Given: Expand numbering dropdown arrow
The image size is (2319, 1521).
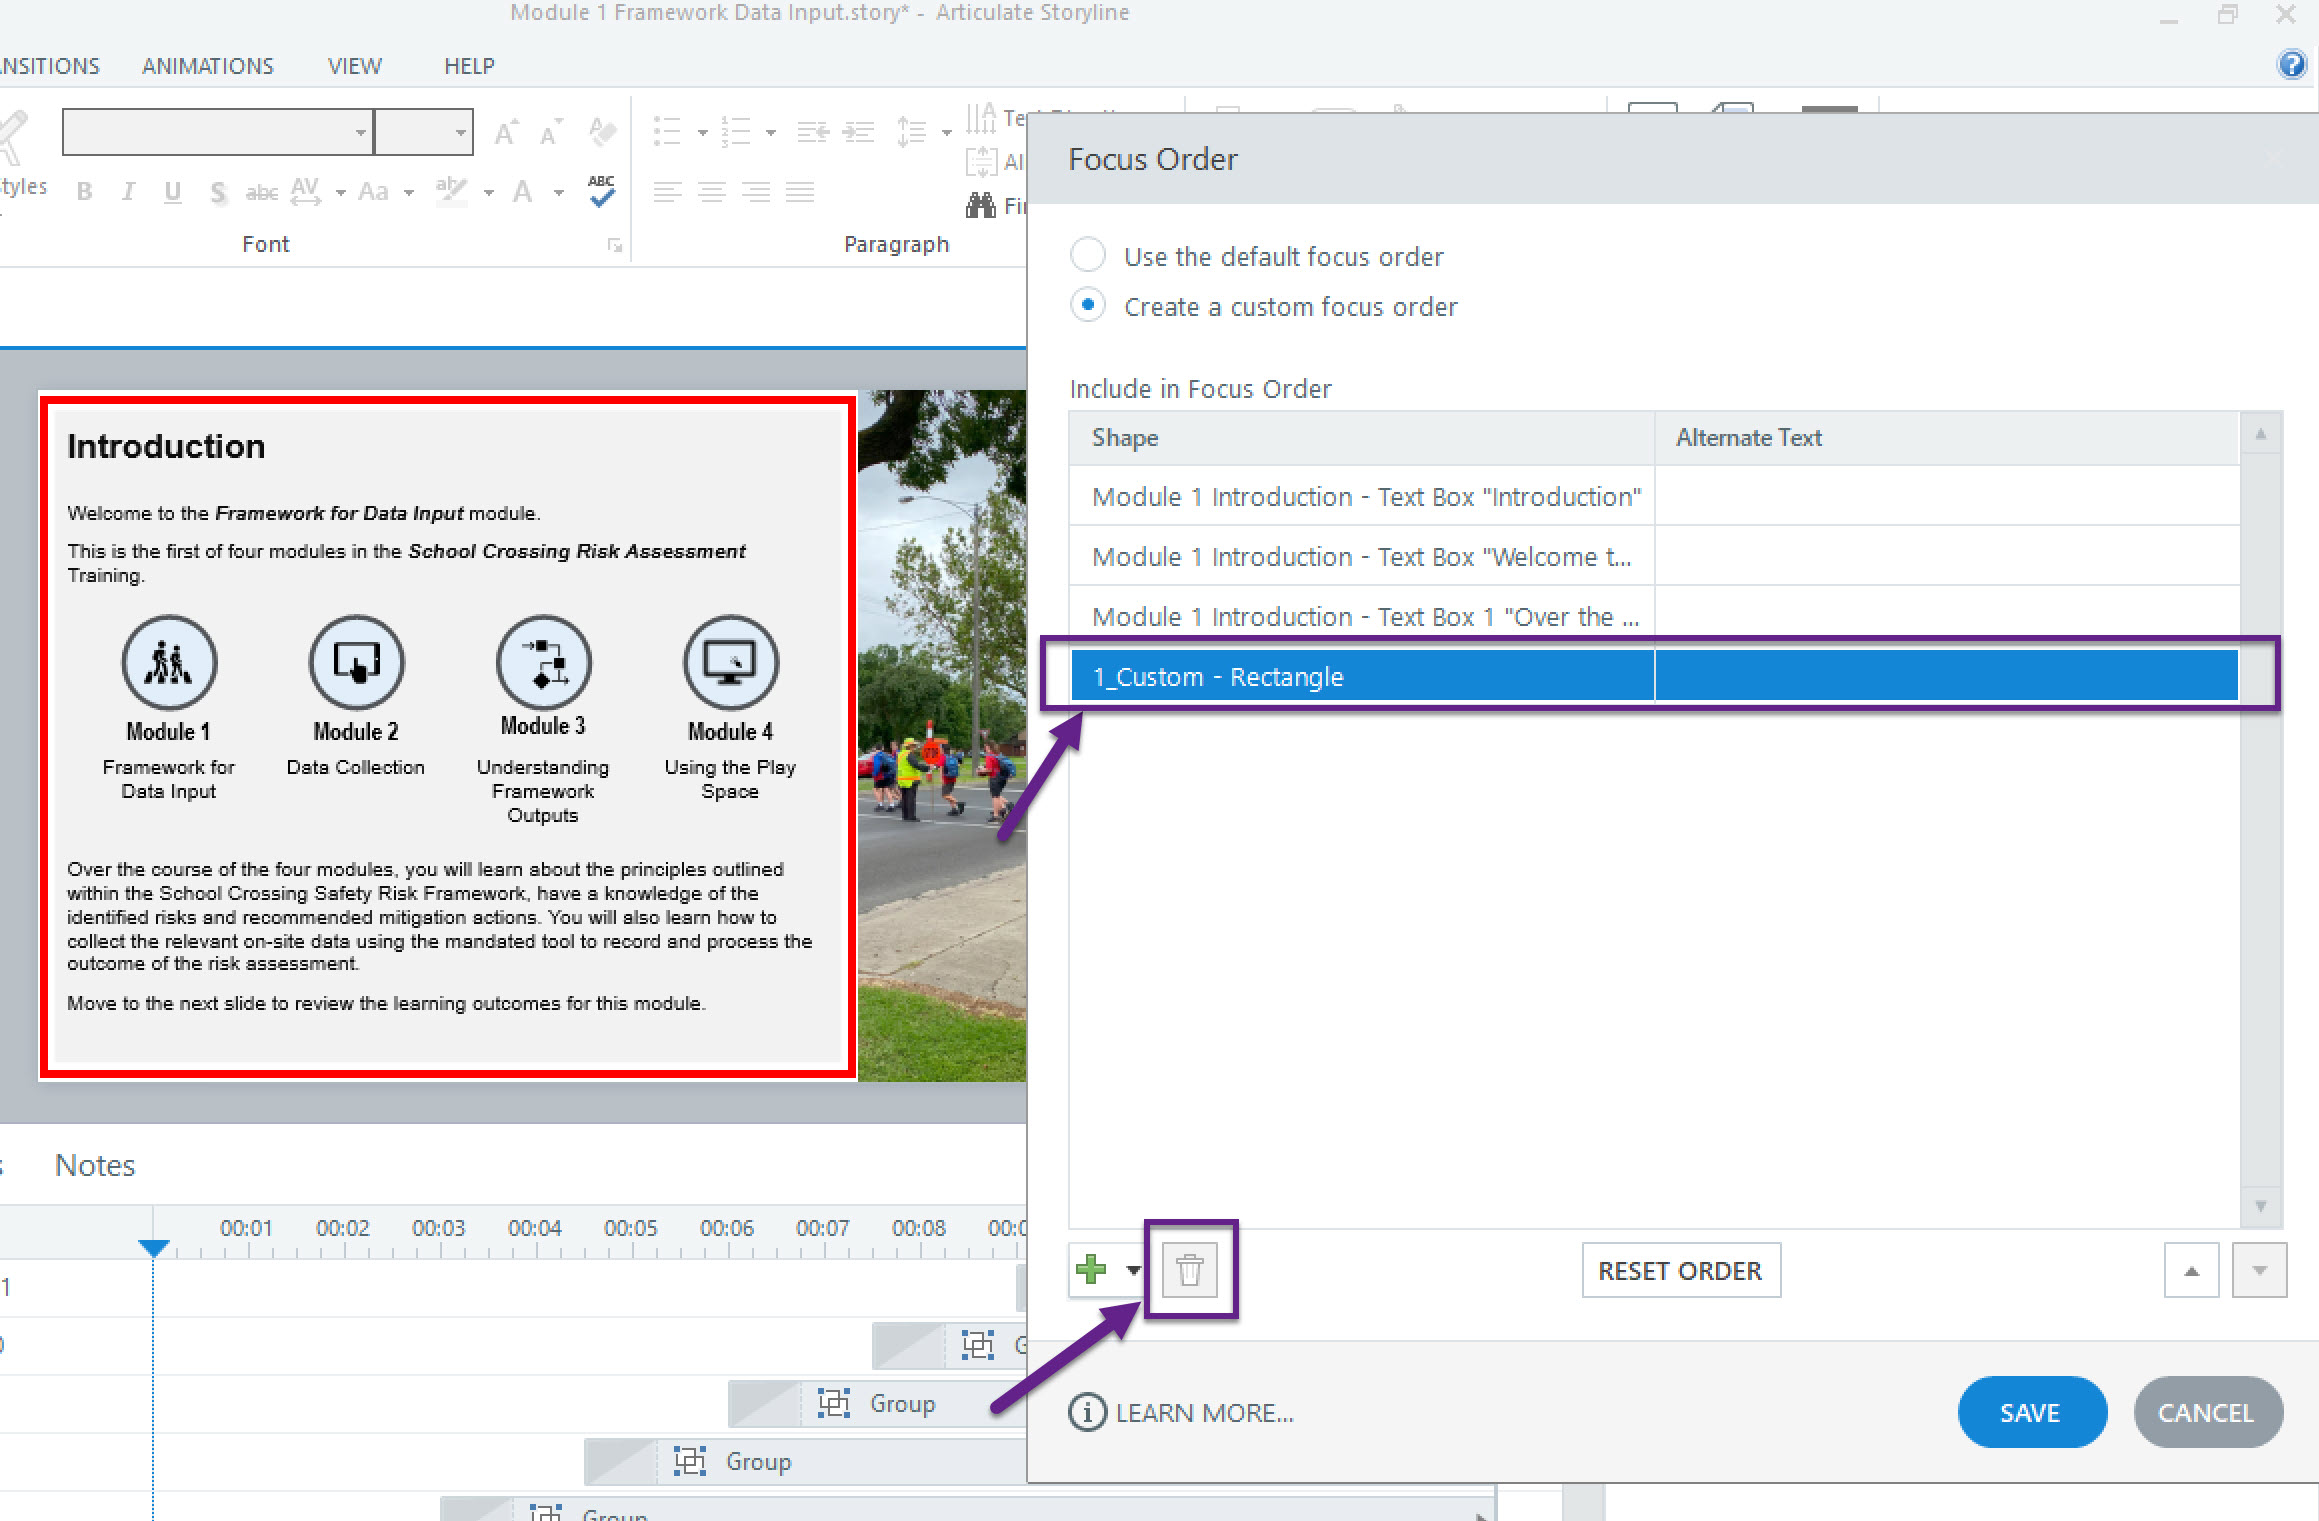Looking at the screenshot, I should tap(770, 132).
